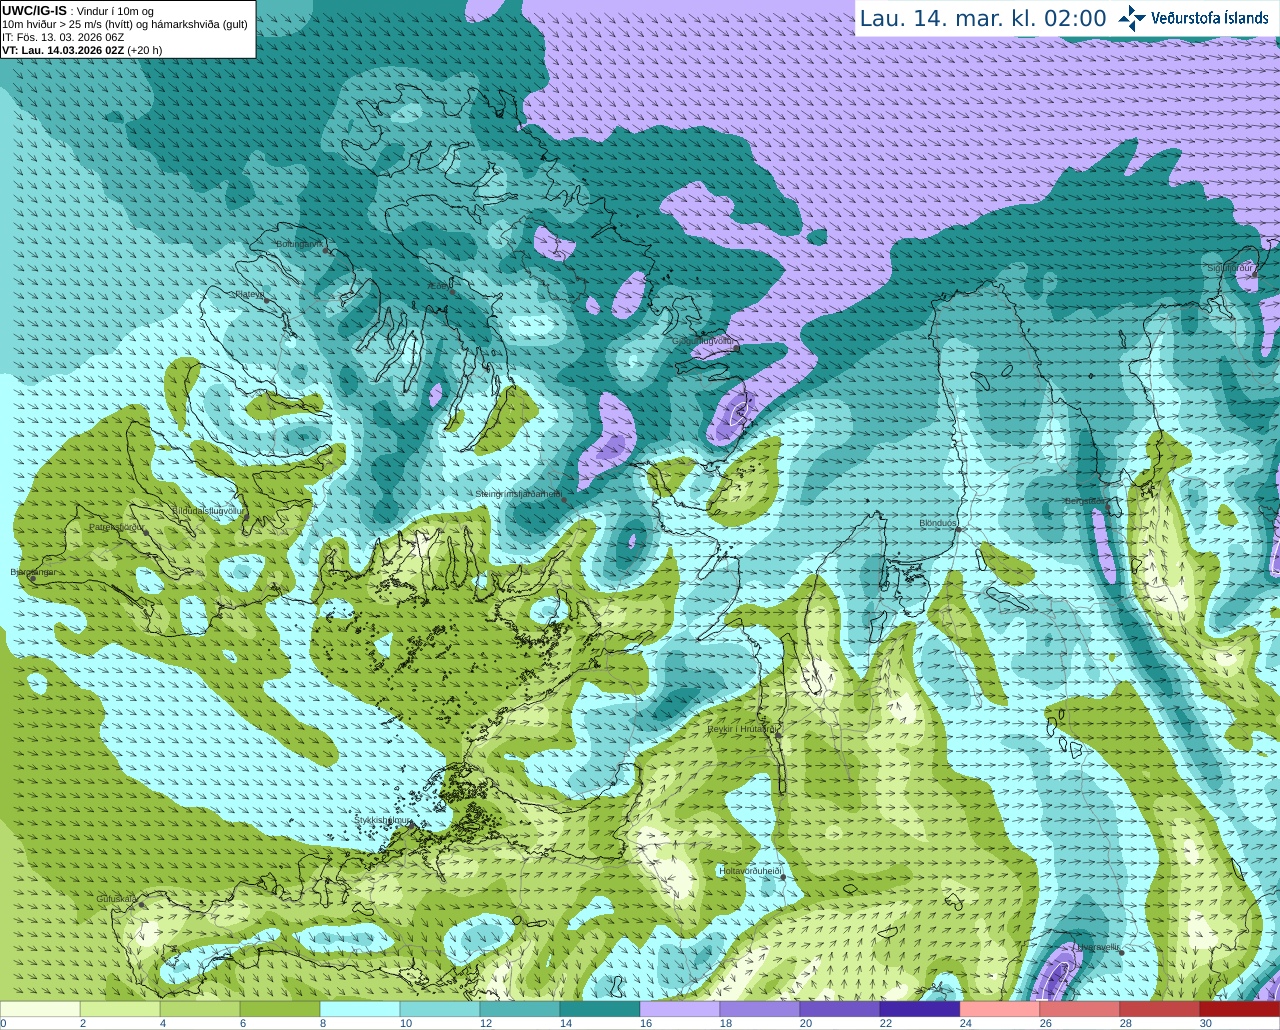Pick the above-30 m/s dark red legend swatch

tap(1240, 1009)
